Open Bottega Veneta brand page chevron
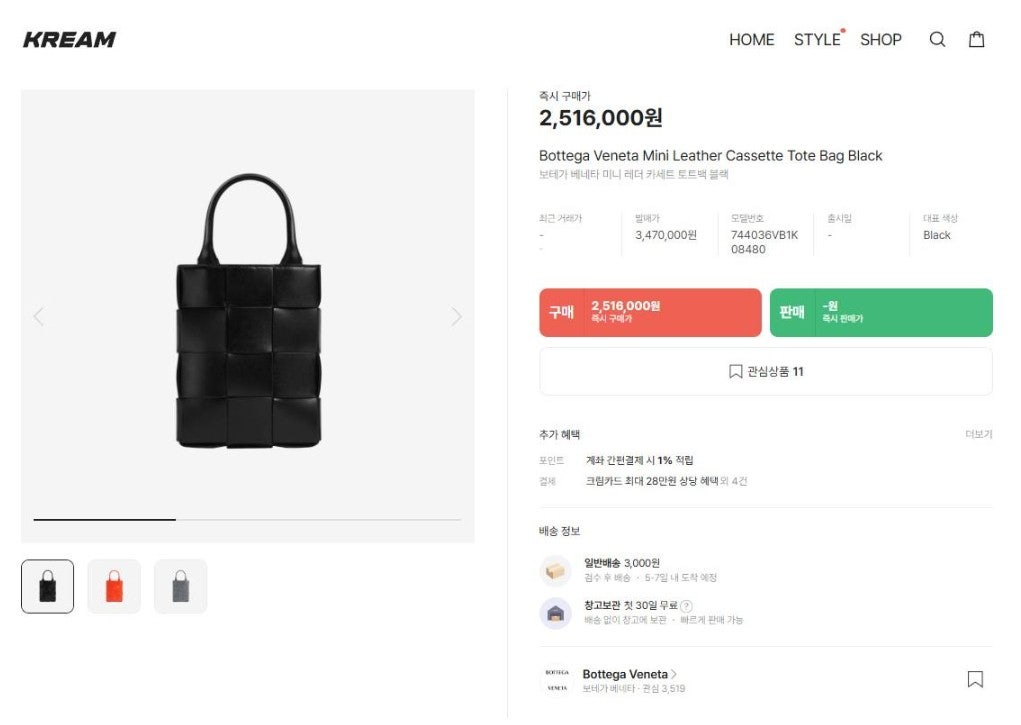 pyautogui.click(x=674, y=674)
